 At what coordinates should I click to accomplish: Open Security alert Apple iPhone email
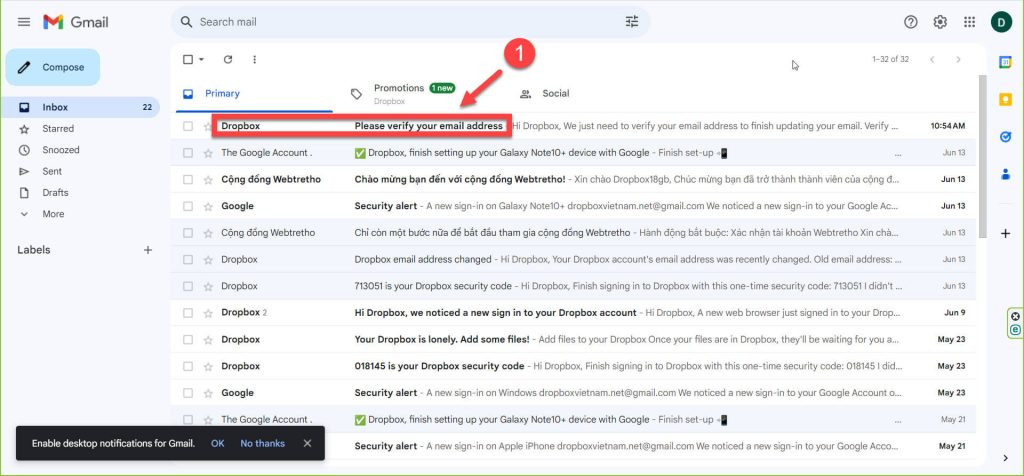coord(573,447)
